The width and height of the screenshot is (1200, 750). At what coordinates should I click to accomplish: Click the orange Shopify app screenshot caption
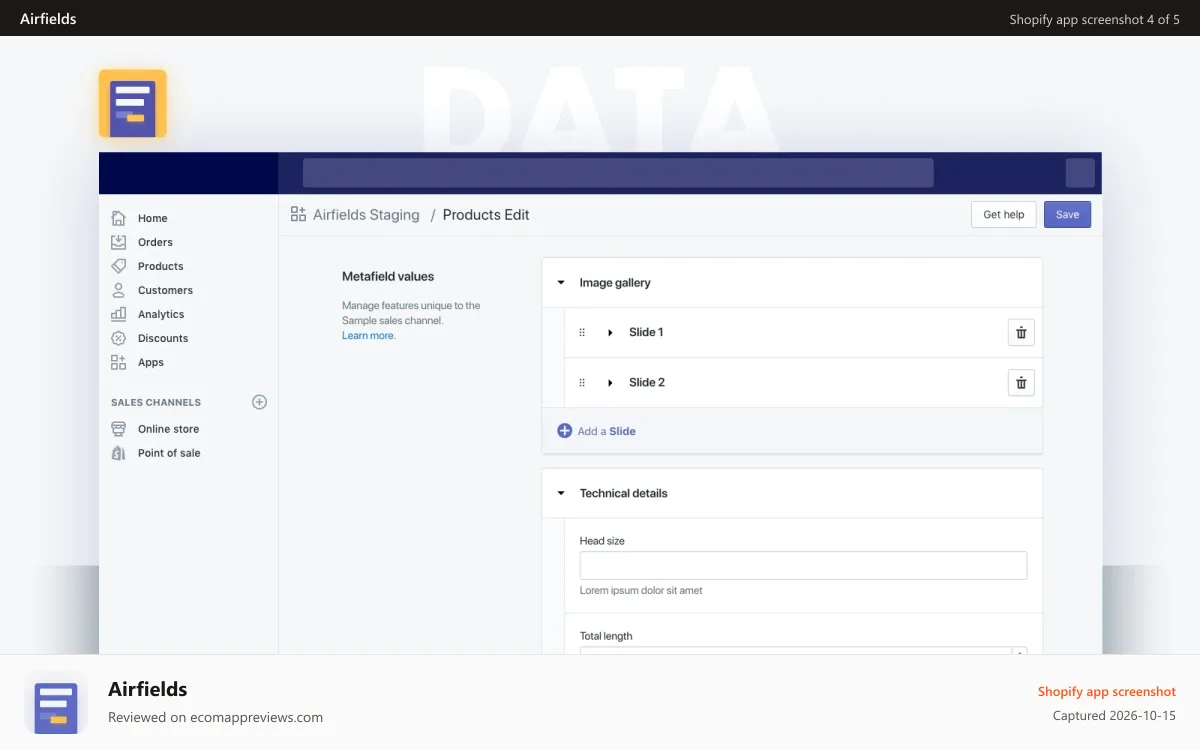tap(1107, 691)
